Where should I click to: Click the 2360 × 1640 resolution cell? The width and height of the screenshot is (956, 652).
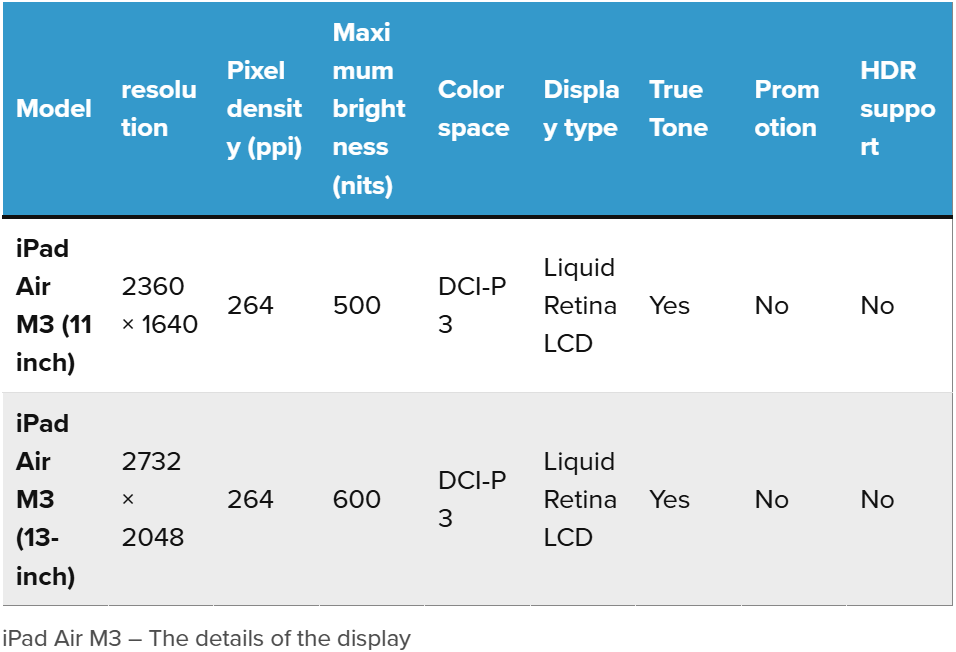pyautogui.click(x=159, y=305)
